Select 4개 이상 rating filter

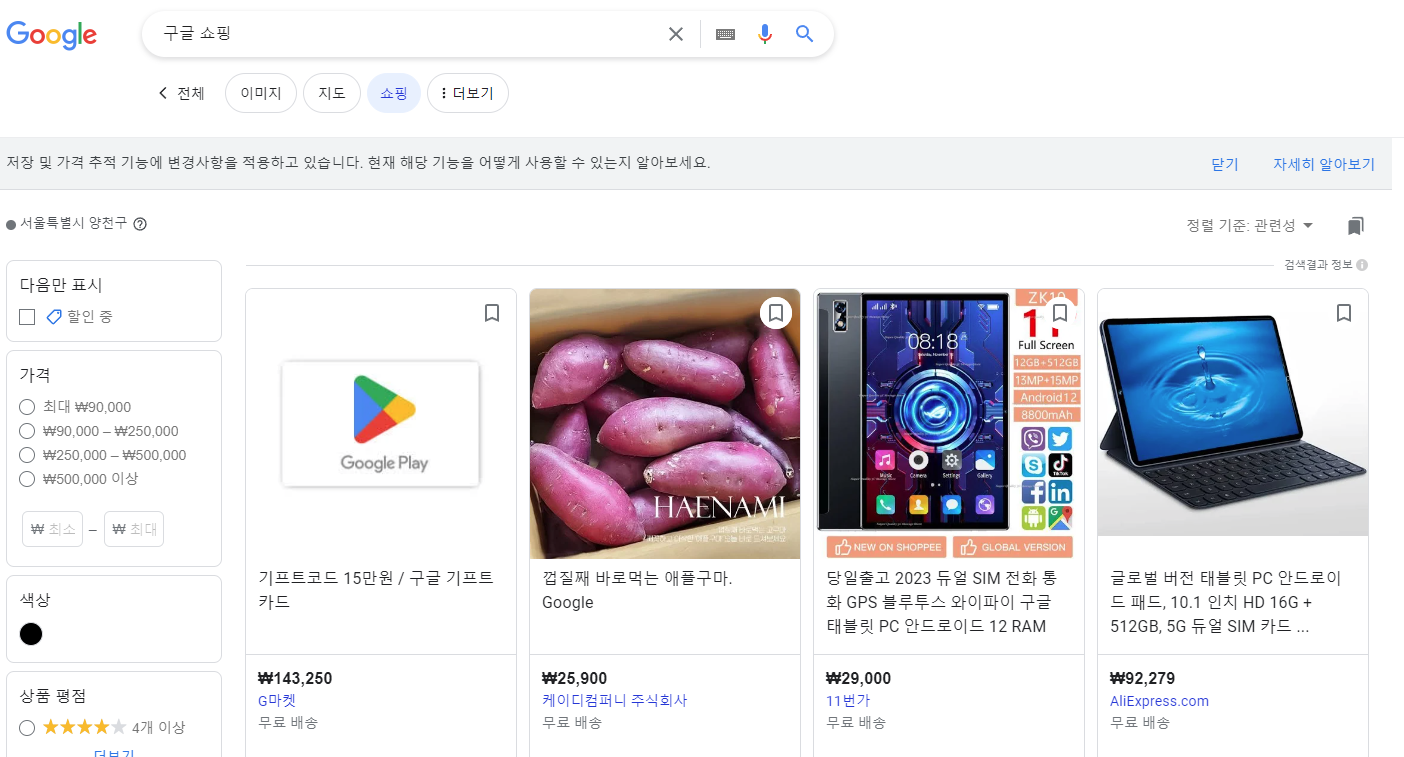pyautogui.click(x=28, y=727)
